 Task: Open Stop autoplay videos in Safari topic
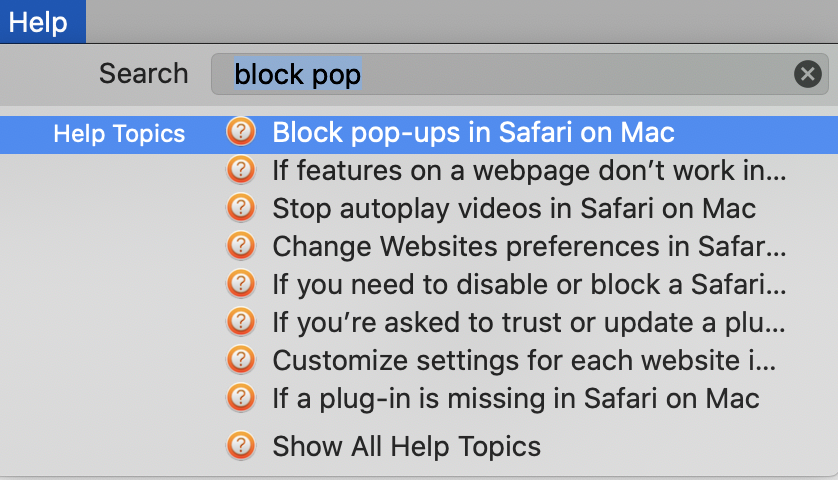[514, 208]
